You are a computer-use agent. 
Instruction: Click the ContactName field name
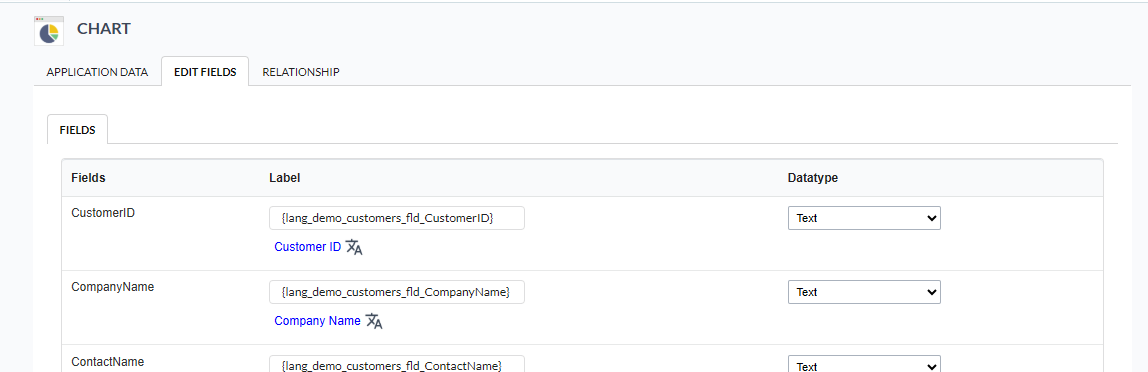tap(108, 362)
